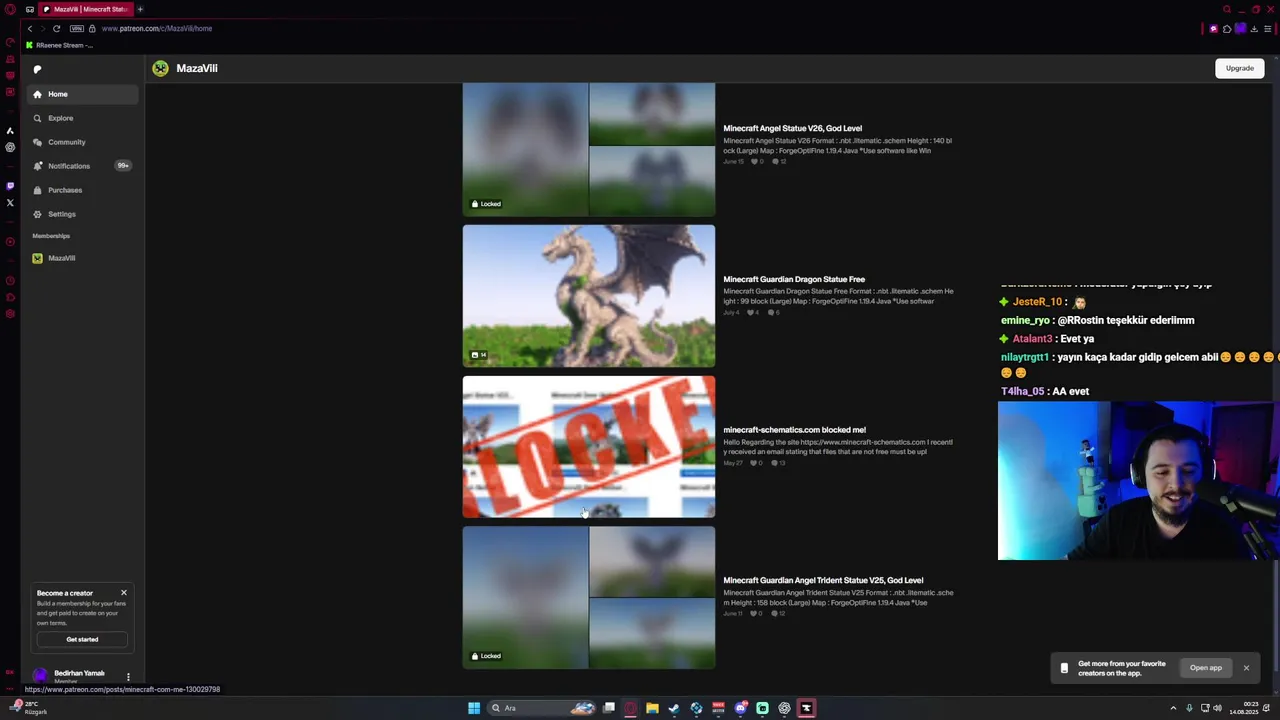1280x720 pixels.
Task: Open ChatGPT in the Opera sidebar
Action: pos(10,147)
